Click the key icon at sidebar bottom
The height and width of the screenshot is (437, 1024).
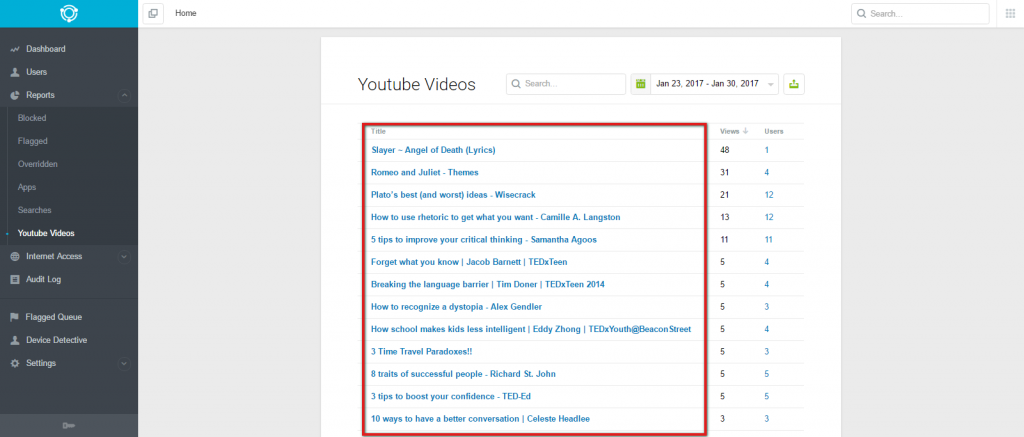(69, 426)
